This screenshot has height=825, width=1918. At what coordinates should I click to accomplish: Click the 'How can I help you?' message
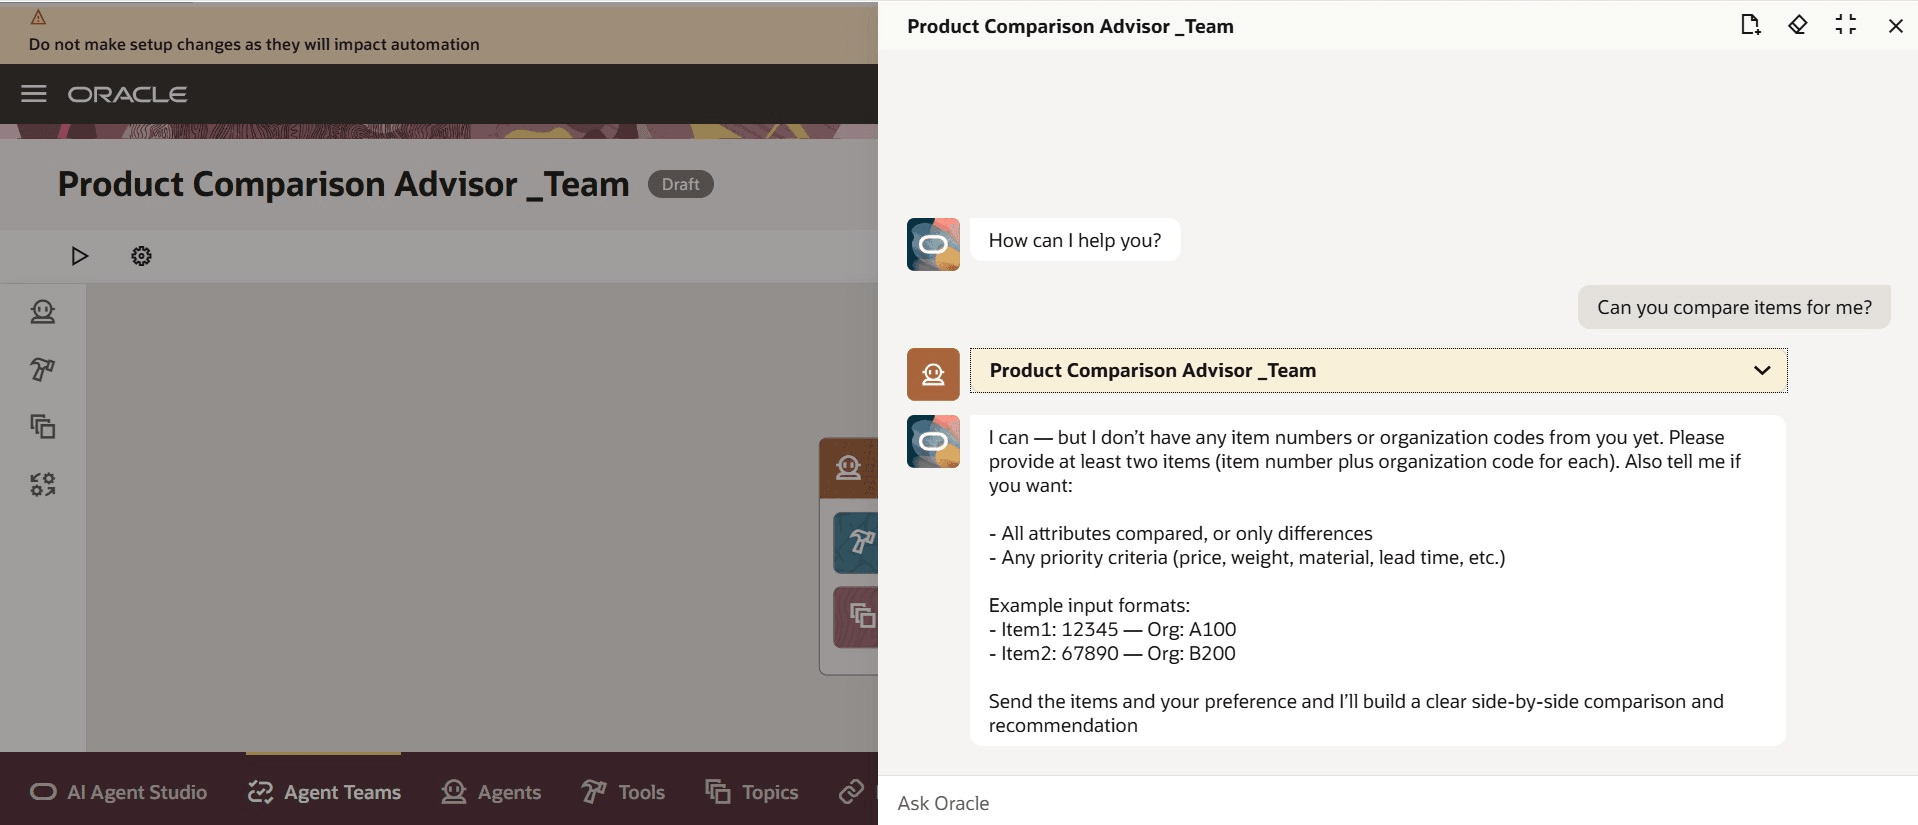(1075, 240)
